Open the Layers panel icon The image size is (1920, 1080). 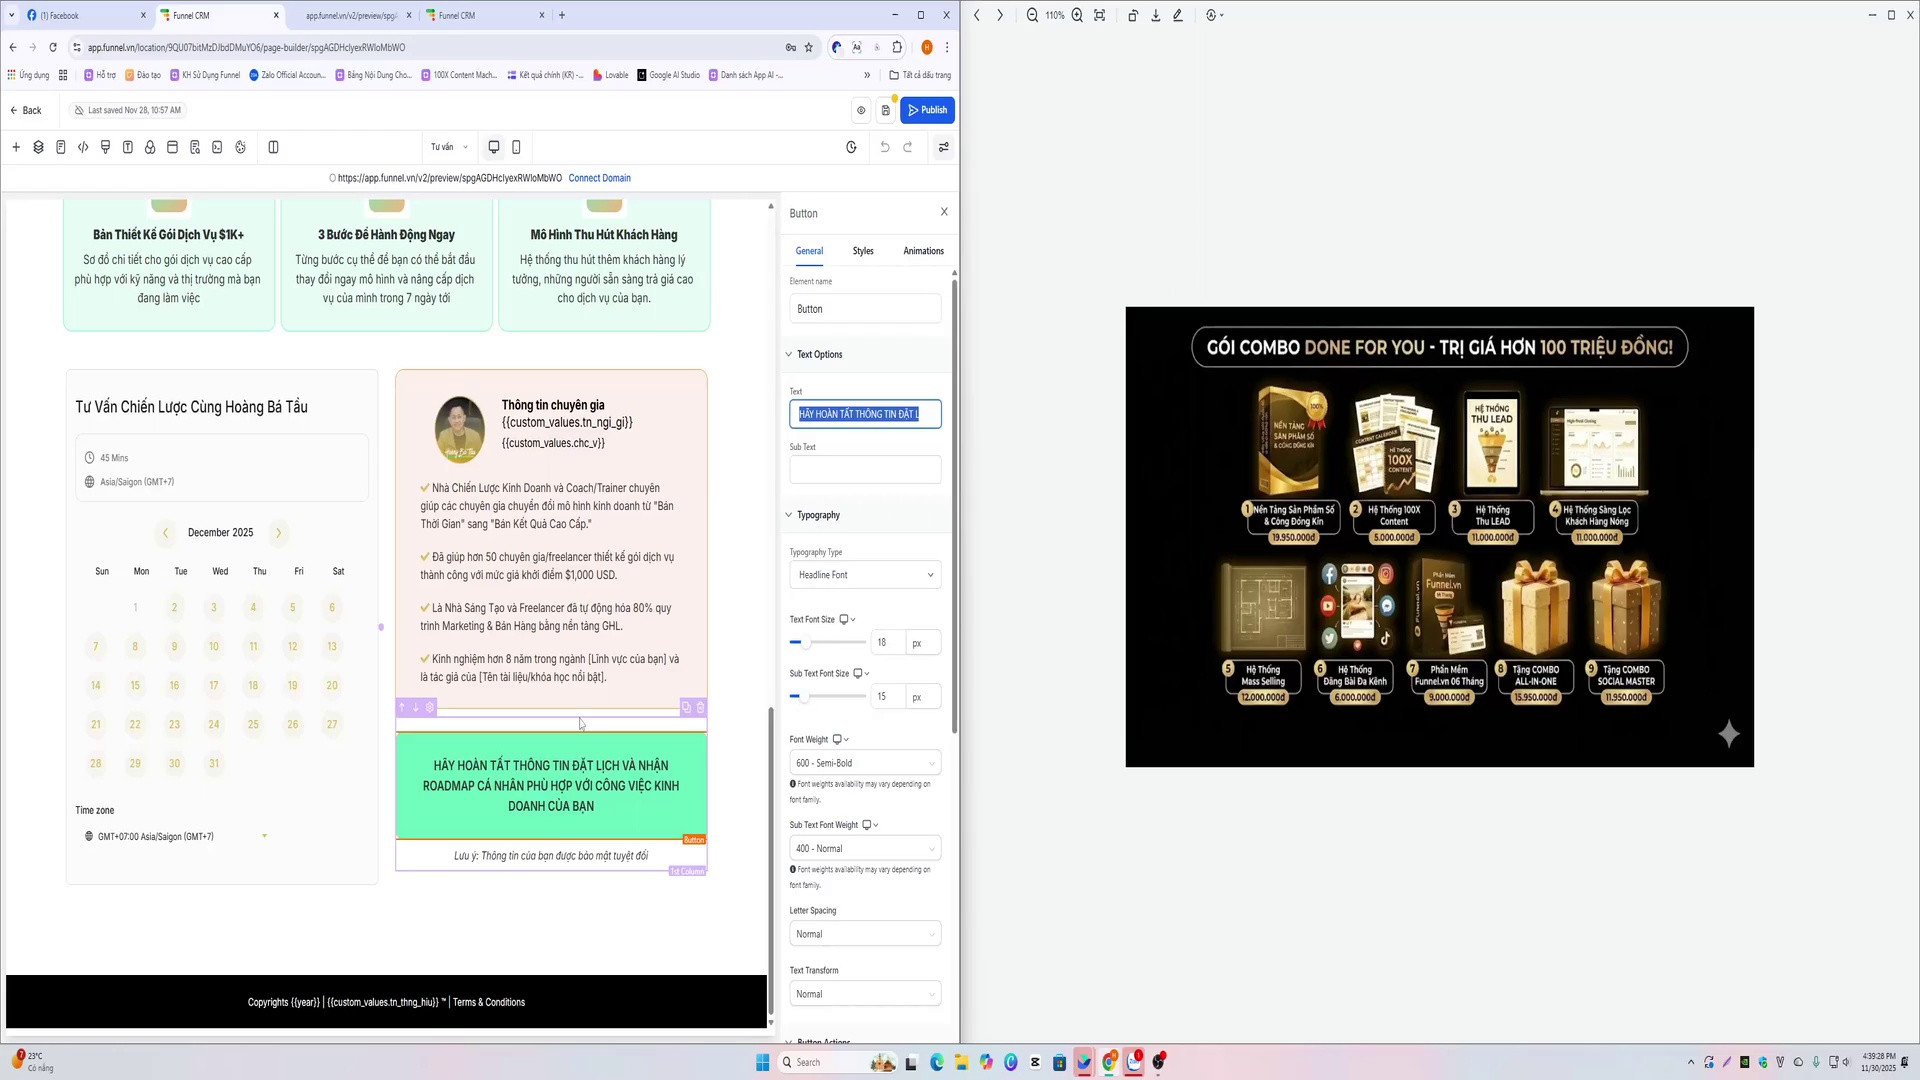tap(38, 147)
